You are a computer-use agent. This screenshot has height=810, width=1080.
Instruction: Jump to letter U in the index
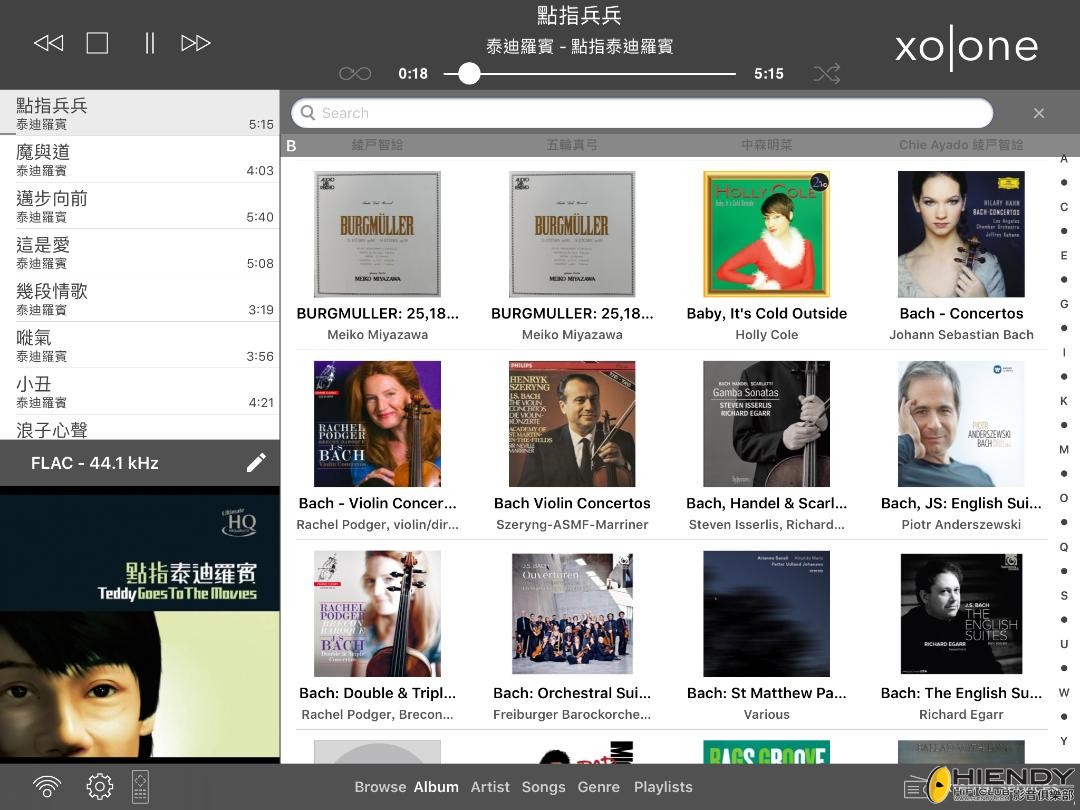pyautogui.click(x=1064, y=644)
